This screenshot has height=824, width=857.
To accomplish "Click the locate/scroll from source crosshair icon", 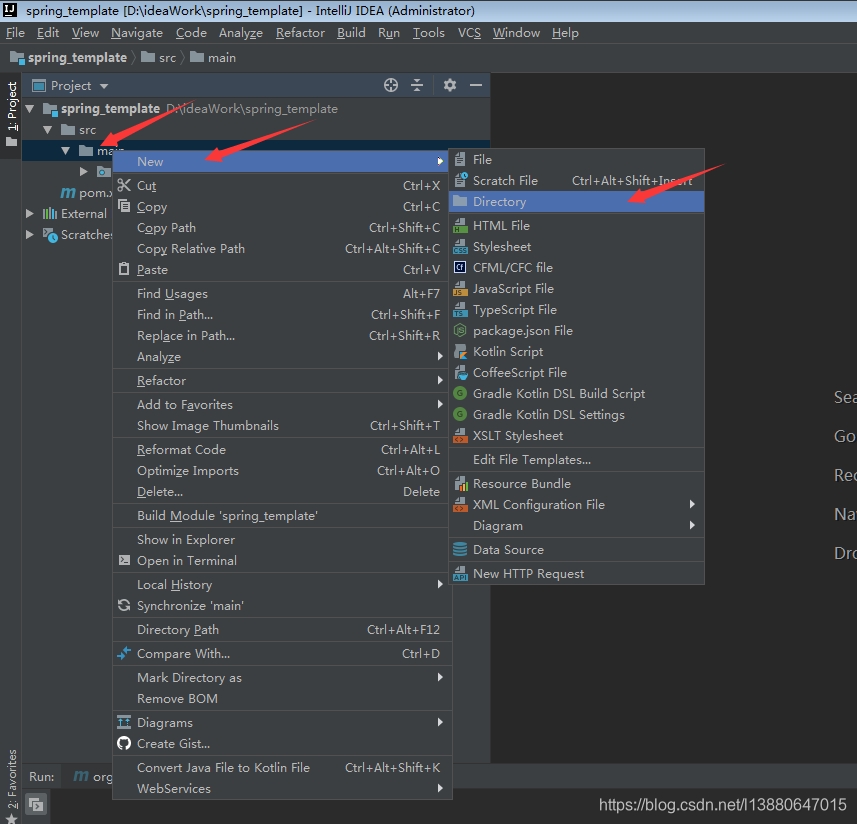I will coord(391,85).
